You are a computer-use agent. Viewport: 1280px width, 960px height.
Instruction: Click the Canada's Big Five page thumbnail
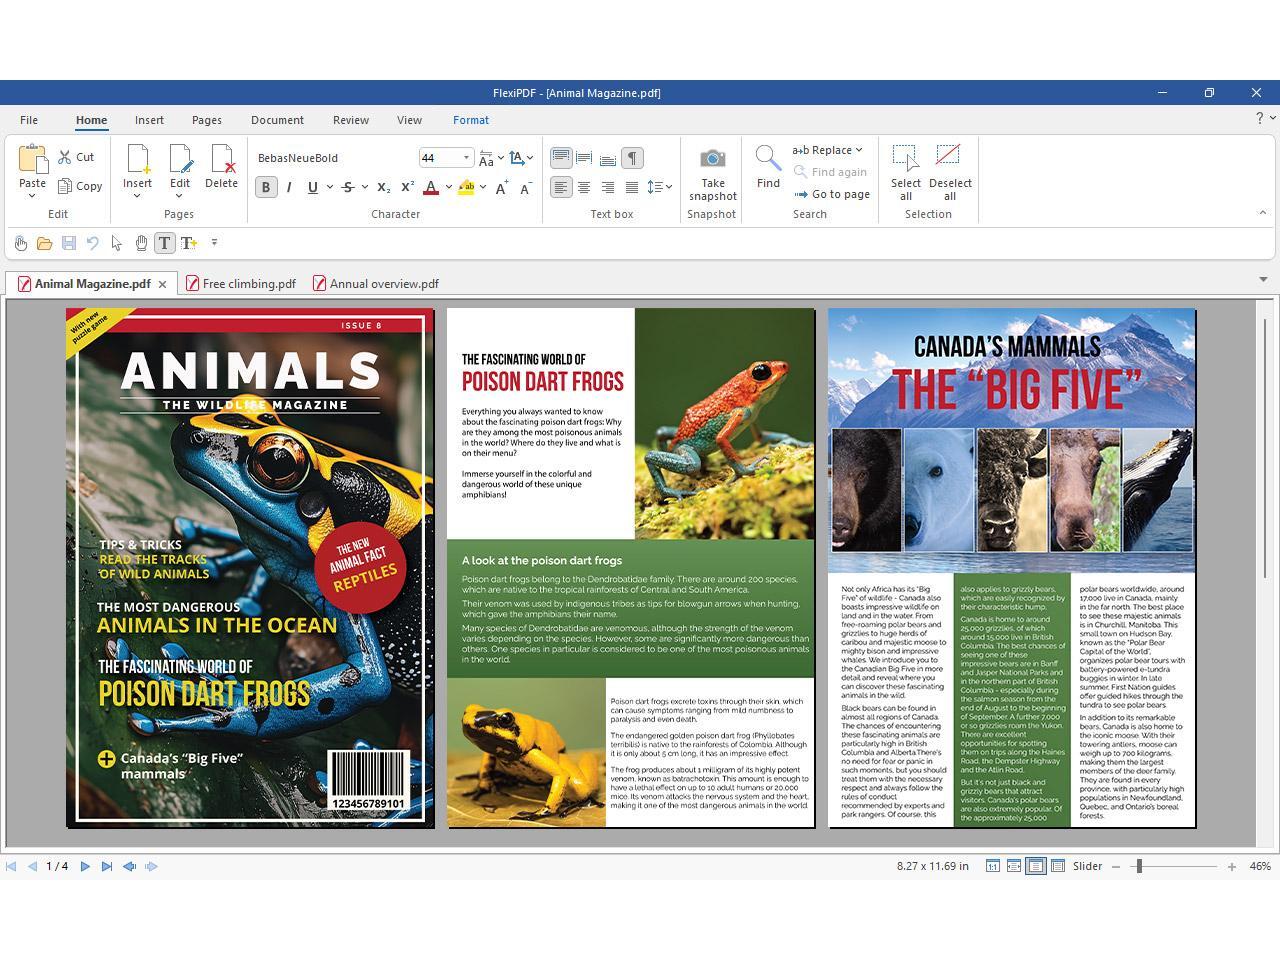[1011, 568]
